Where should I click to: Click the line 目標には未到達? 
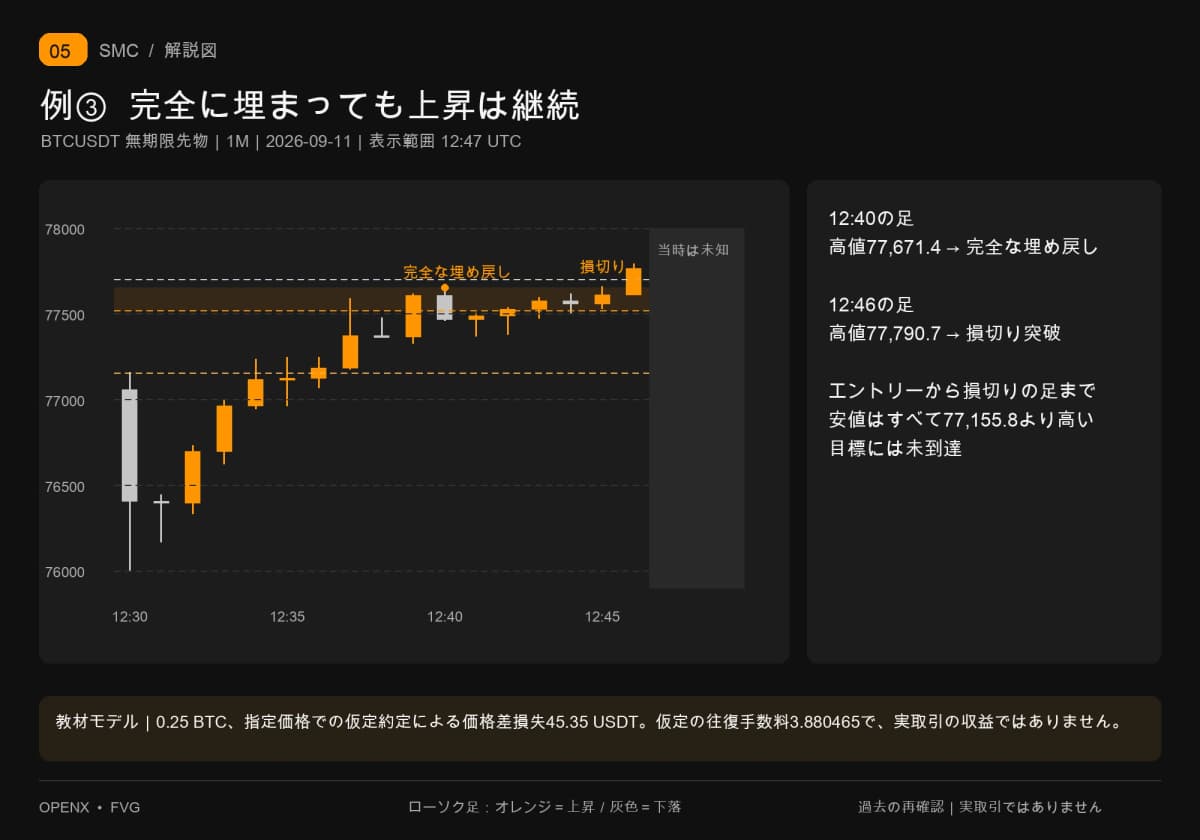point(895,449)
